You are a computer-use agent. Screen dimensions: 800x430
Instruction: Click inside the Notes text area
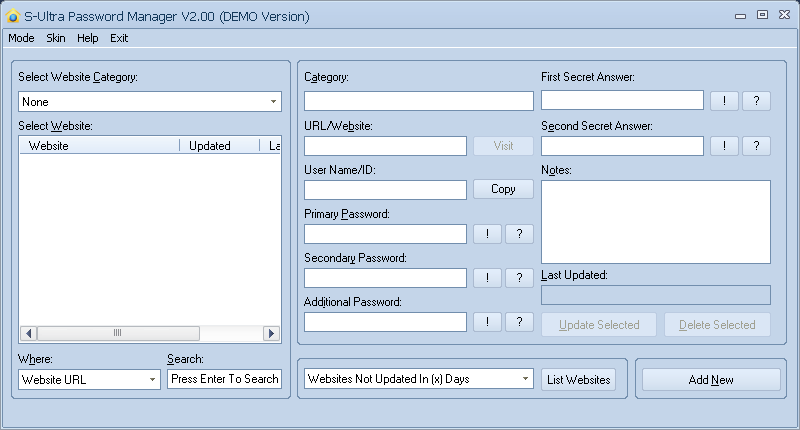(x=656, y=222)
